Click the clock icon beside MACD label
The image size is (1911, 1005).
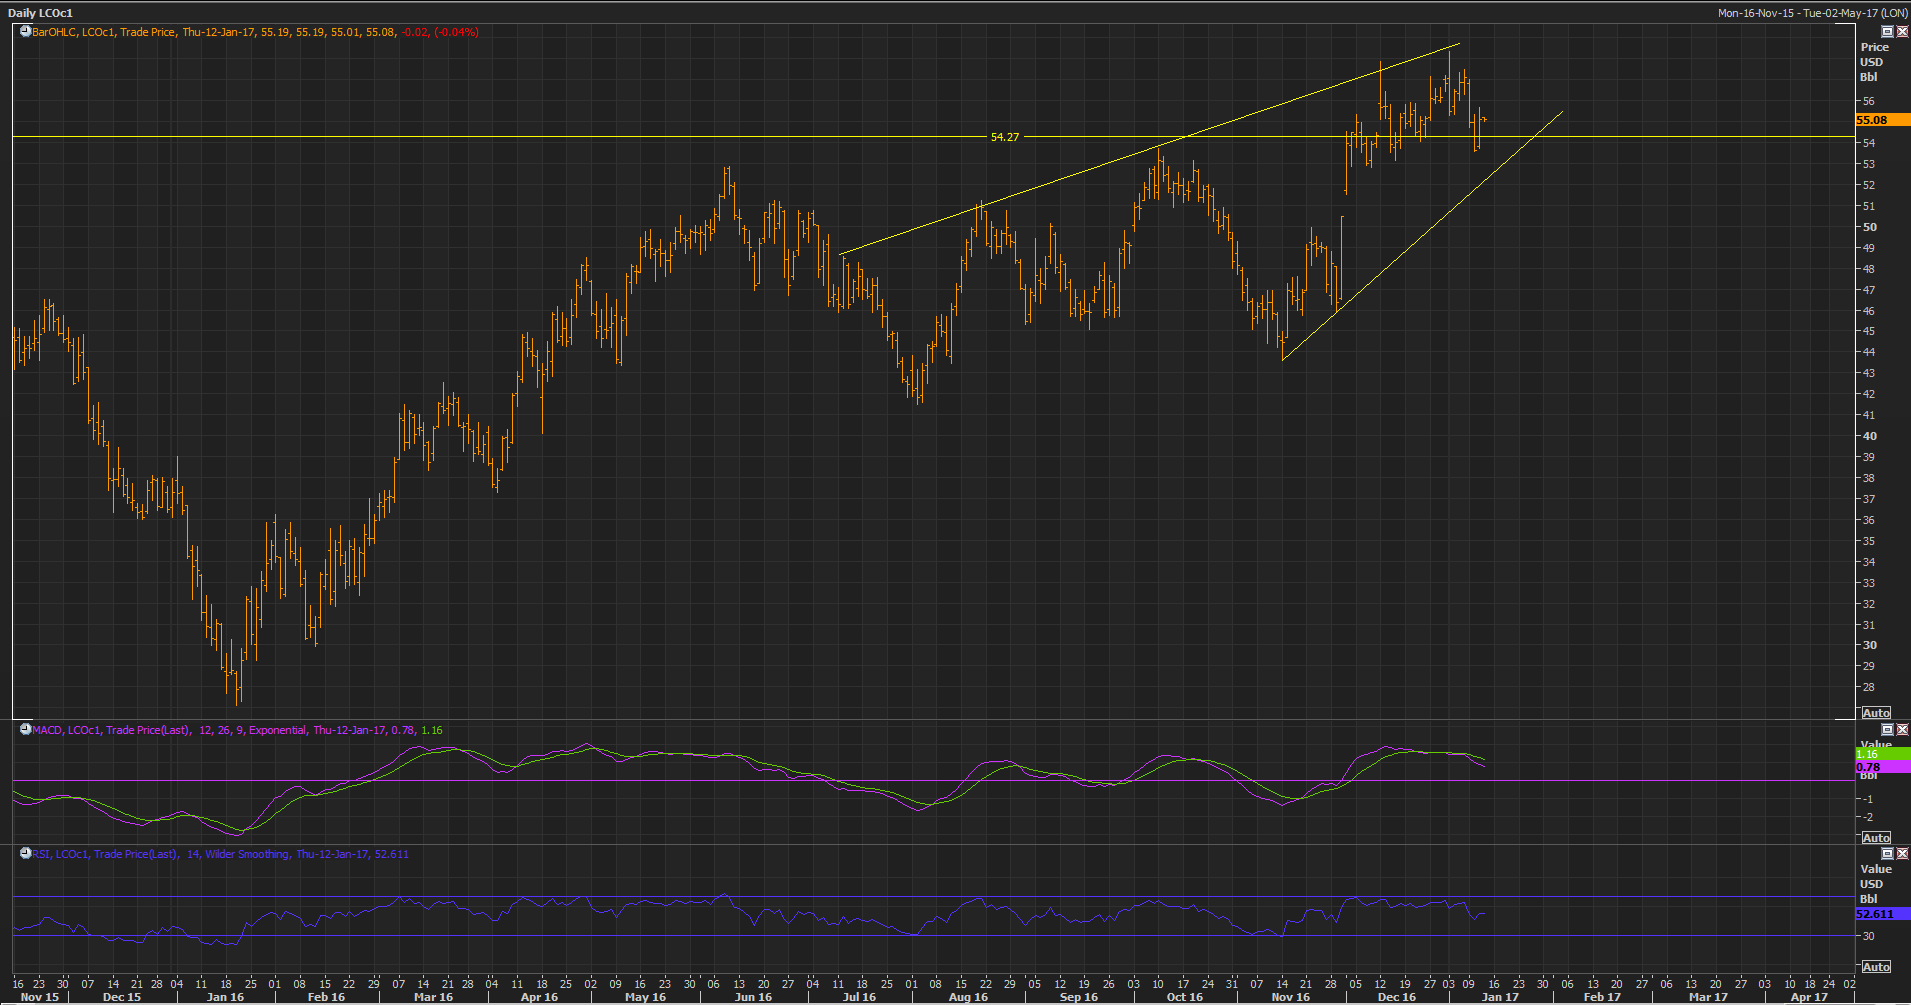pos(26,730)
